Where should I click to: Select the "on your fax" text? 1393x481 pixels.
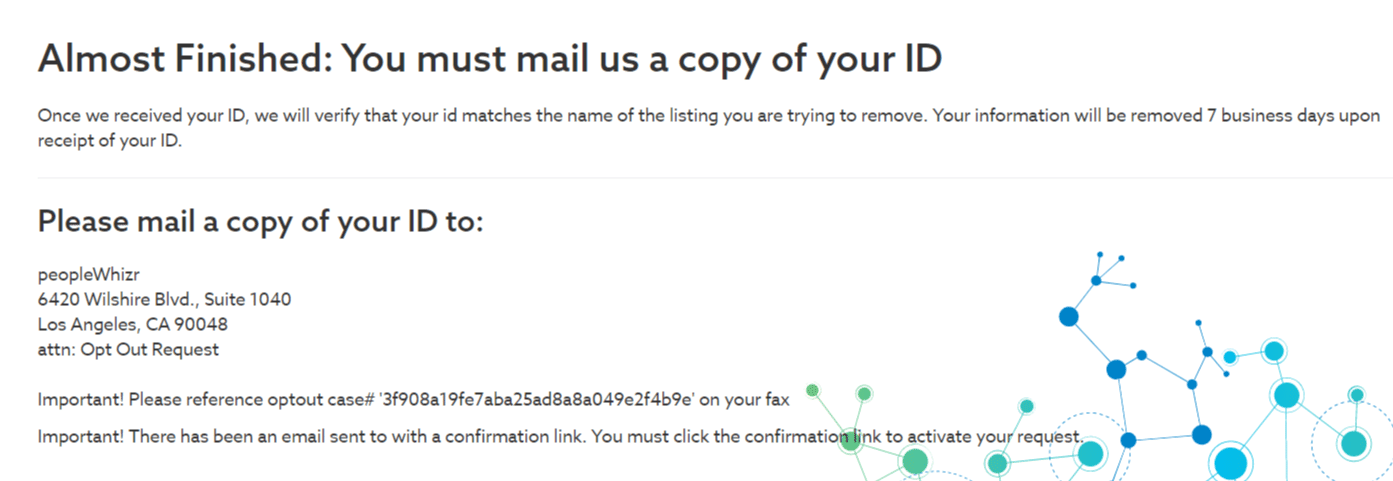745,400
